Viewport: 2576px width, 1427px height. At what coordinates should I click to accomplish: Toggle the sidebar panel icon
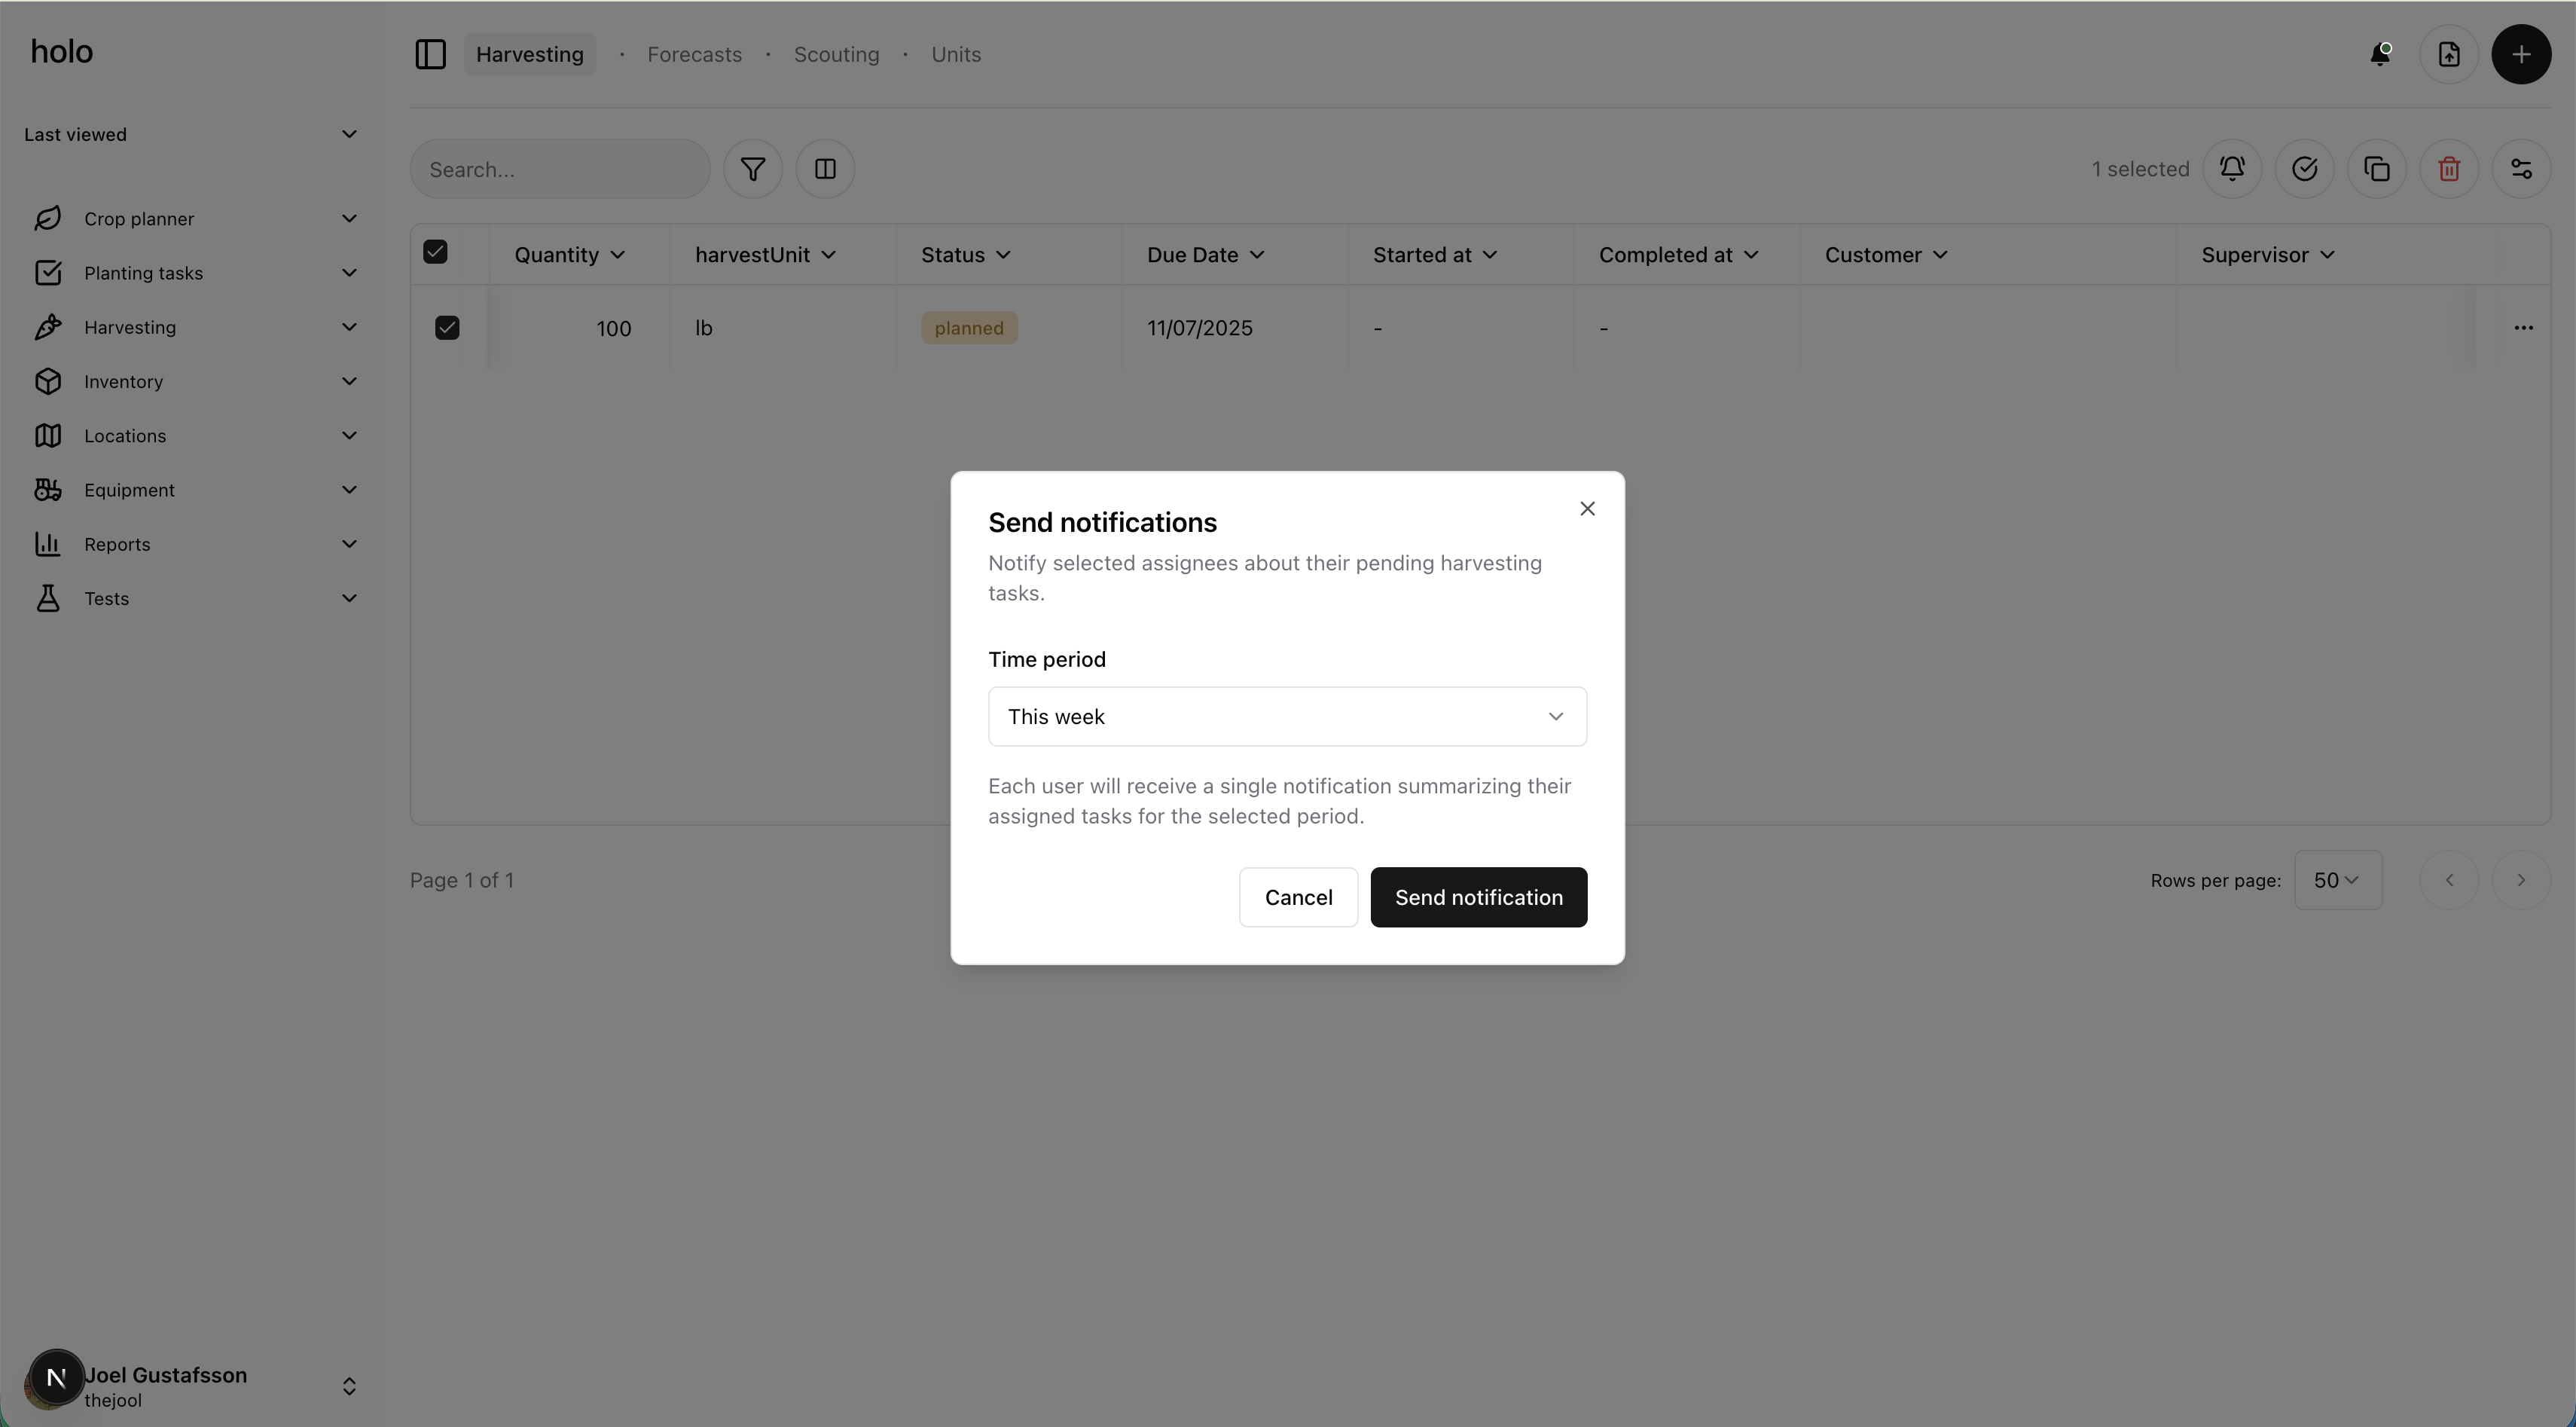coord(430,55)
